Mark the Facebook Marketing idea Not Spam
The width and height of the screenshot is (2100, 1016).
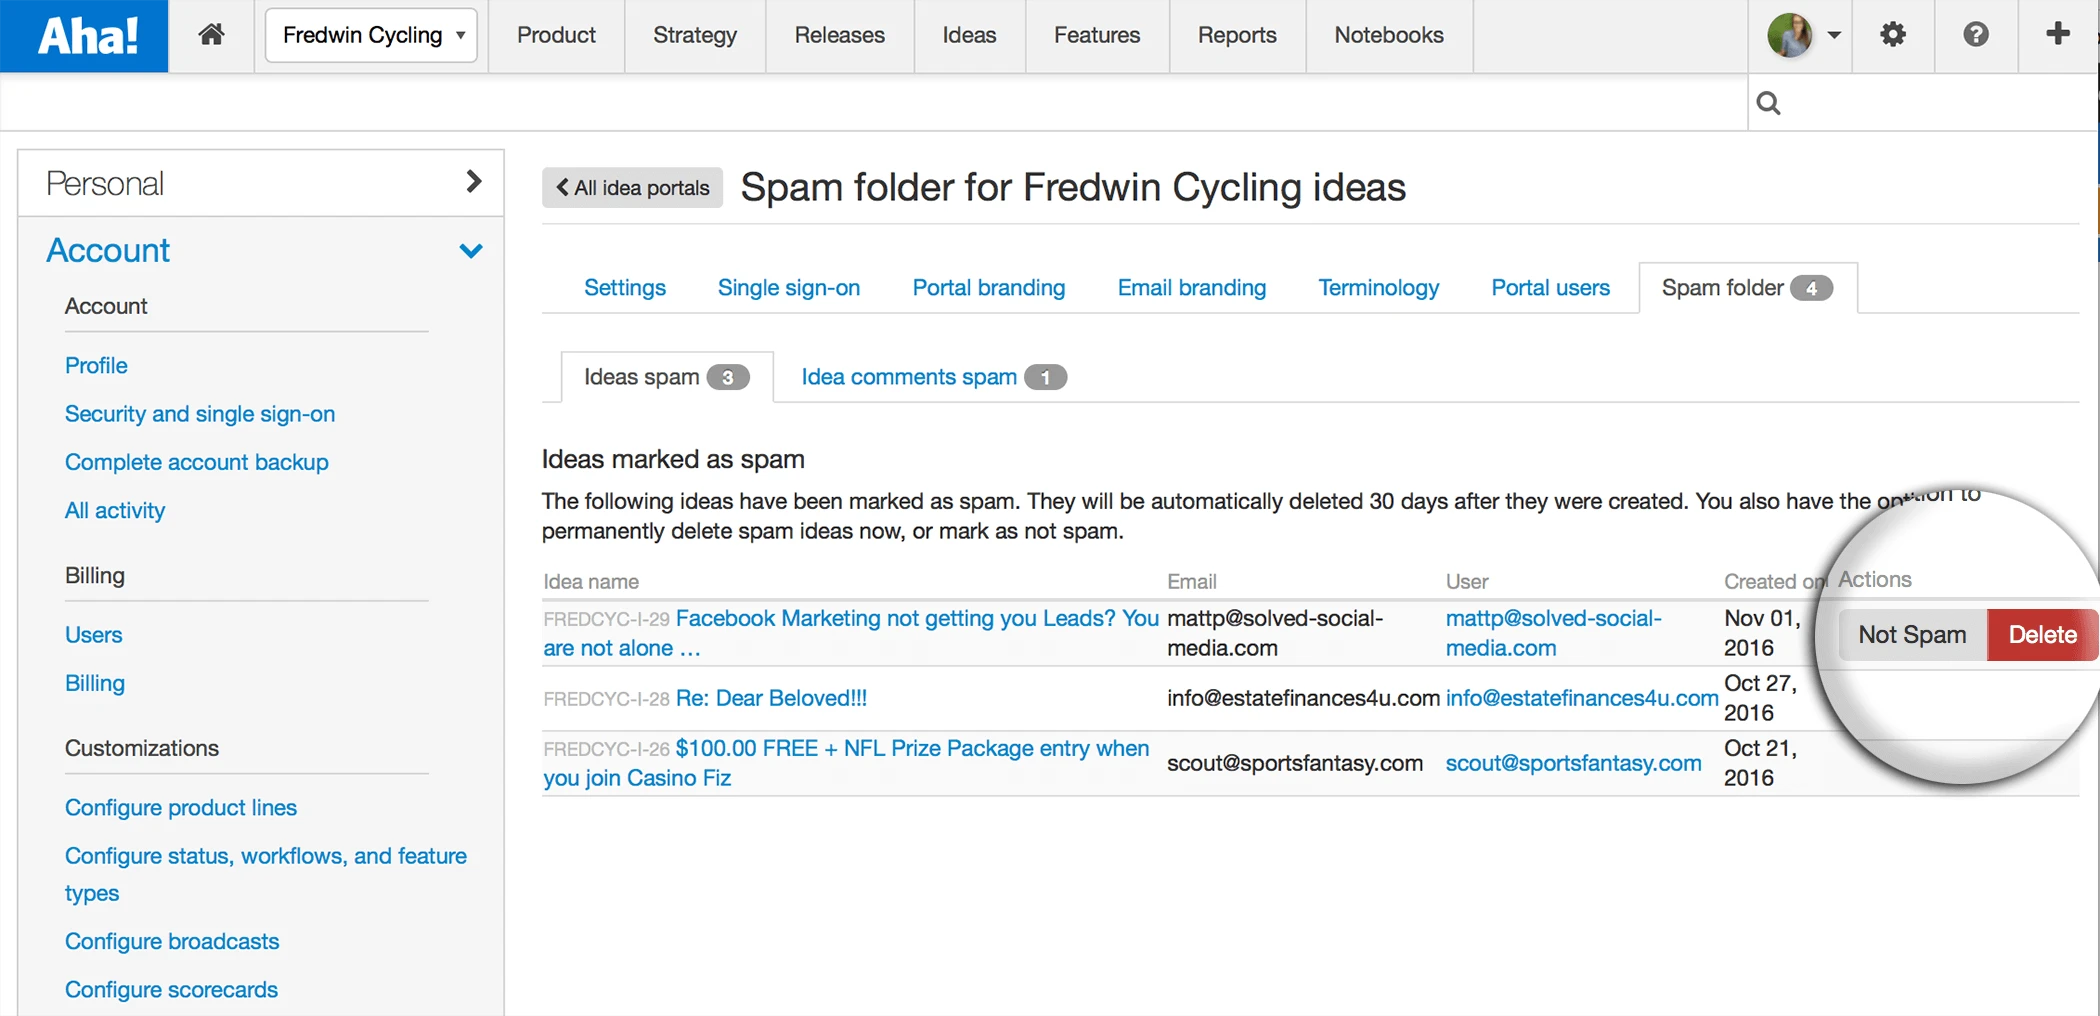(x=1912, y=635)
